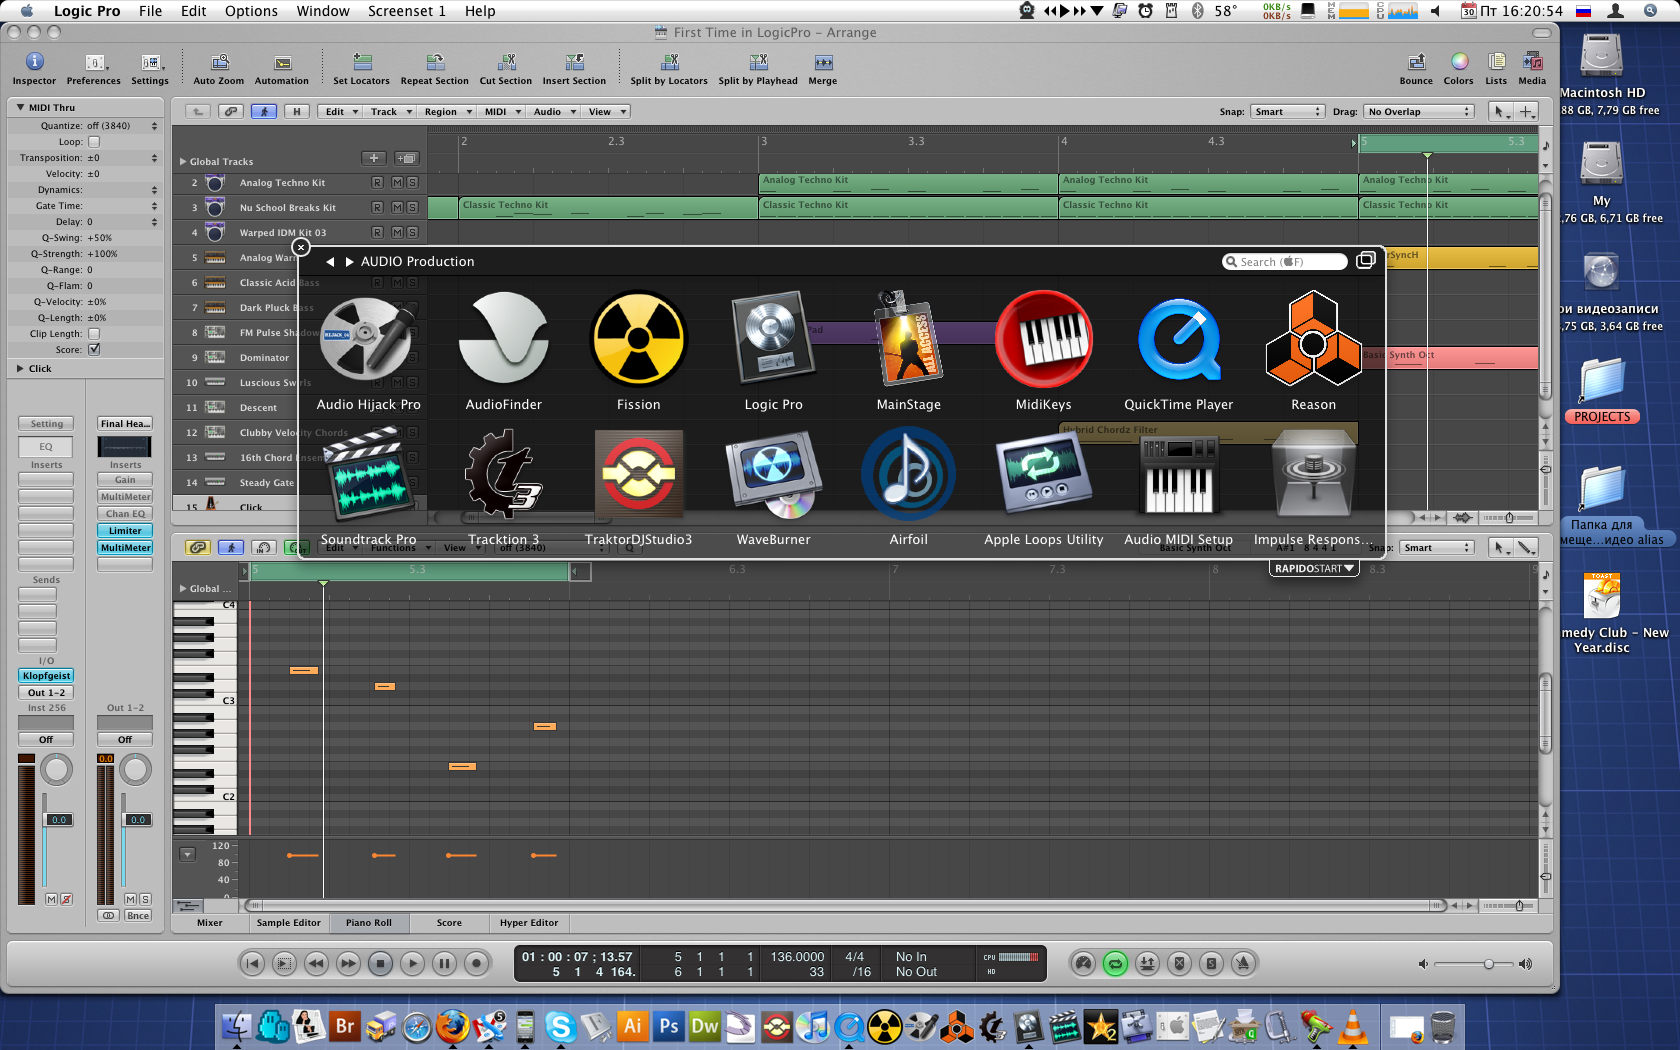Screen dimensions: 1680x1050
Task: Open the Drag mode No Overlap dropdown
Action: point(1419,111)
